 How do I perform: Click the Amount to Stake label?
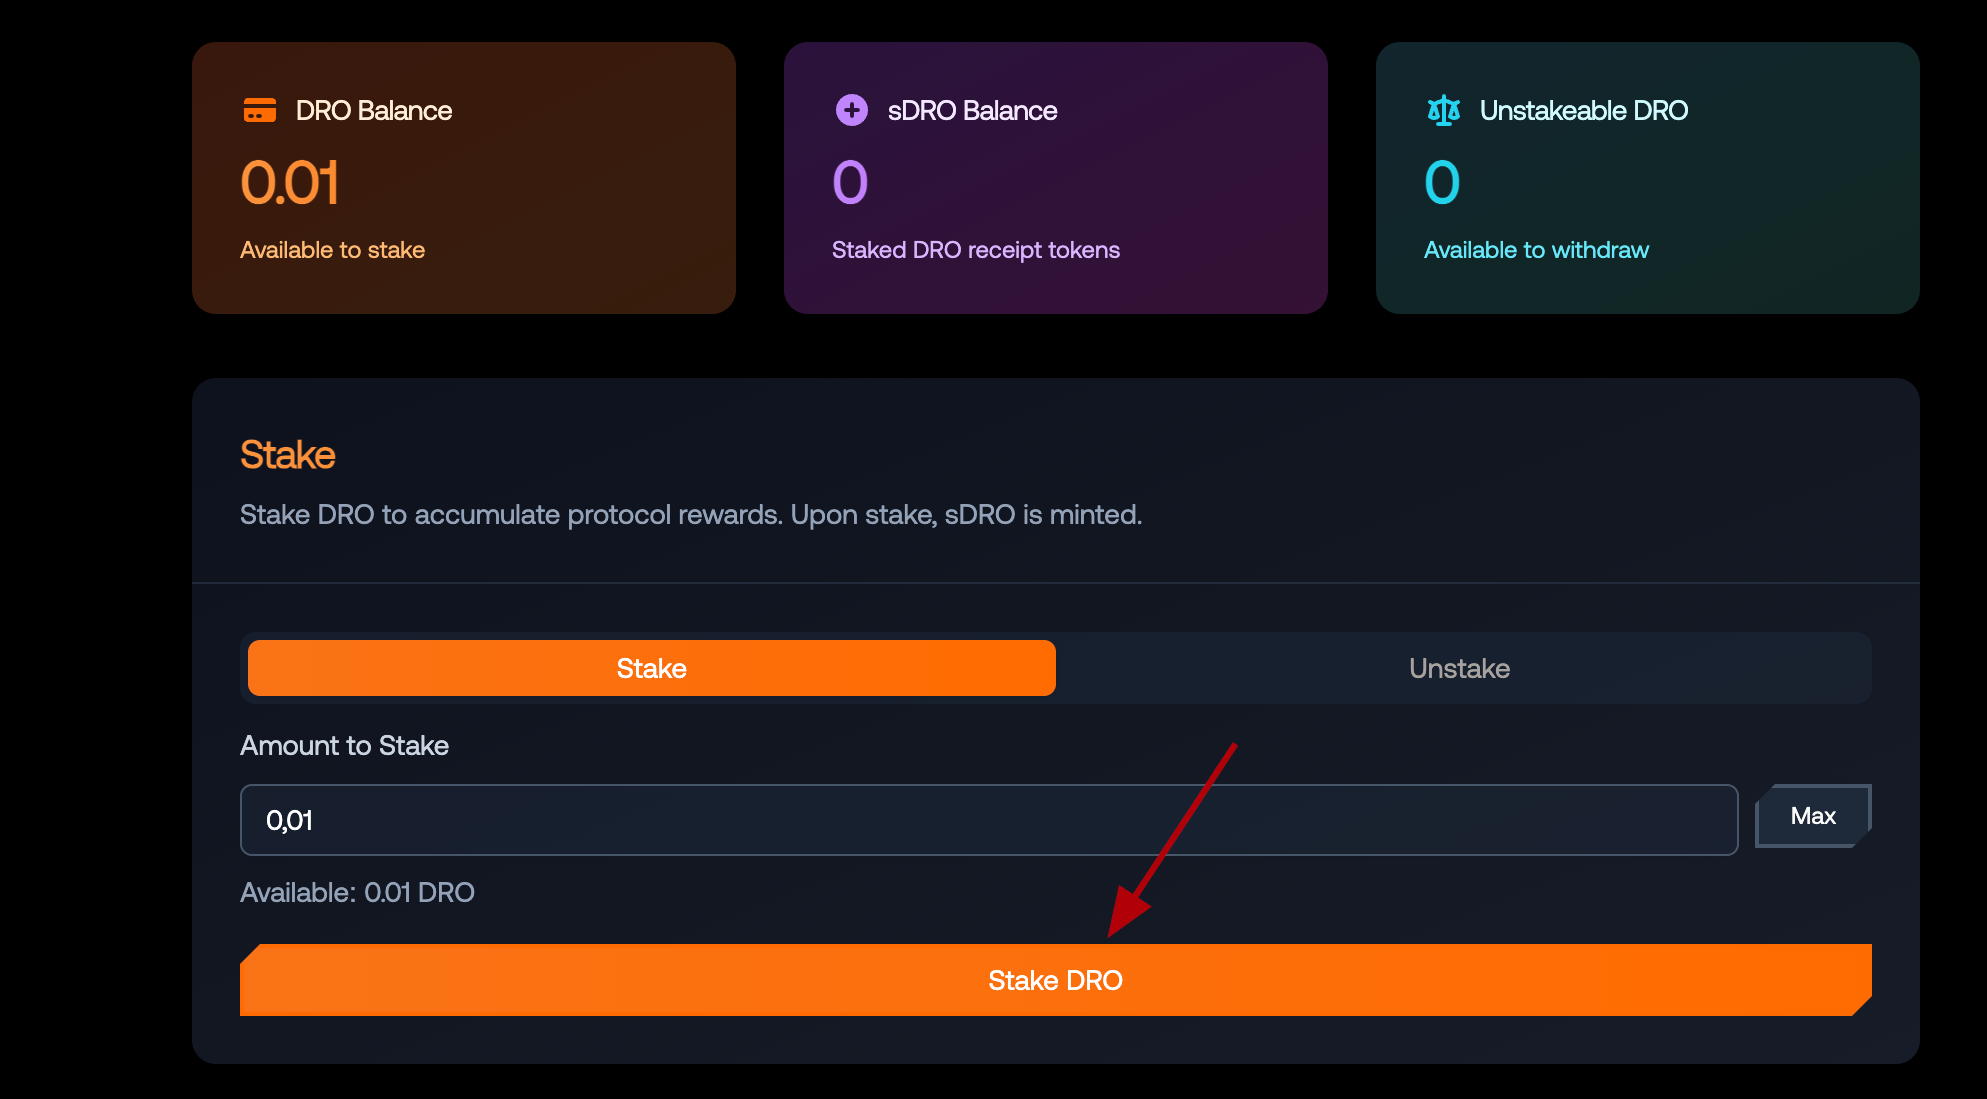[344, 746]
